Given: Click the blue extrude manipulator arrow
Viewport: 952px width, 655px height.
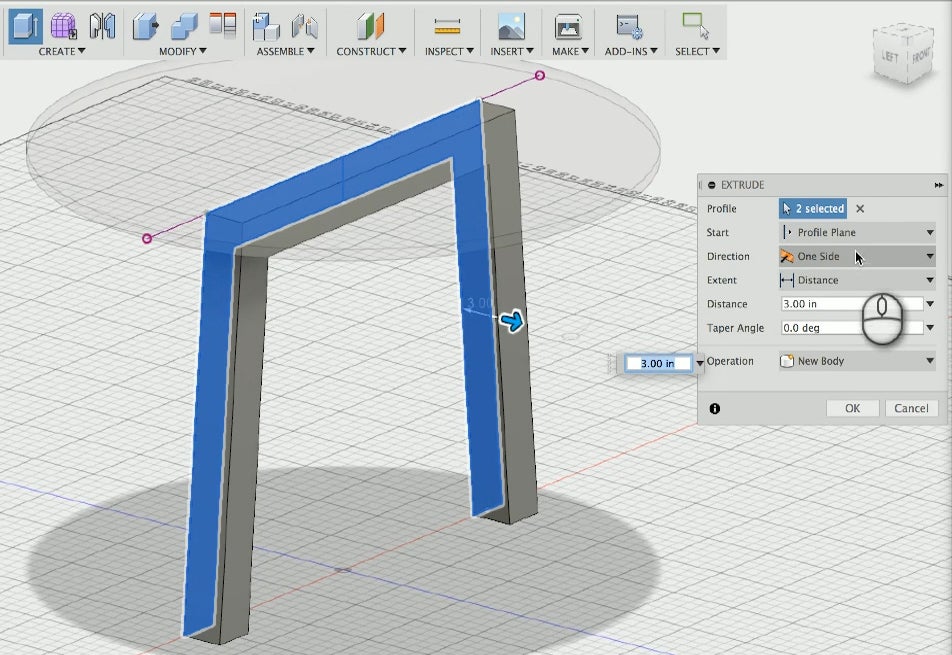Looking at the screenshot, I should (514, 321).
